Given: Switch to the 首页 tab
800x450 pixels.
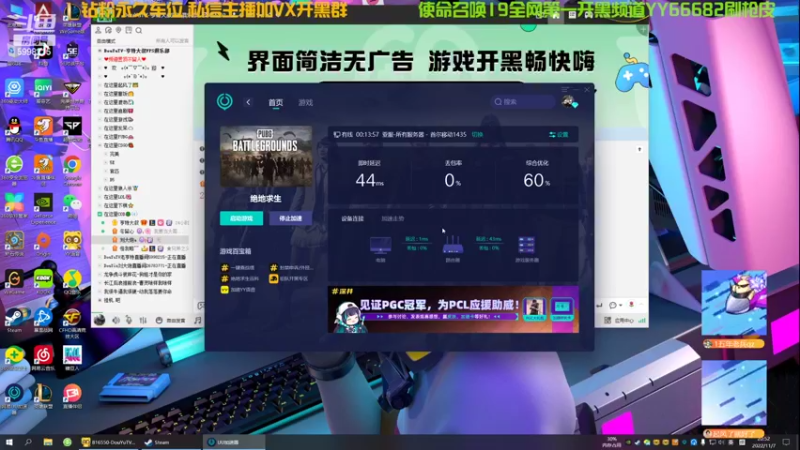Looking at the screenshot, I should tap(276, 103).
